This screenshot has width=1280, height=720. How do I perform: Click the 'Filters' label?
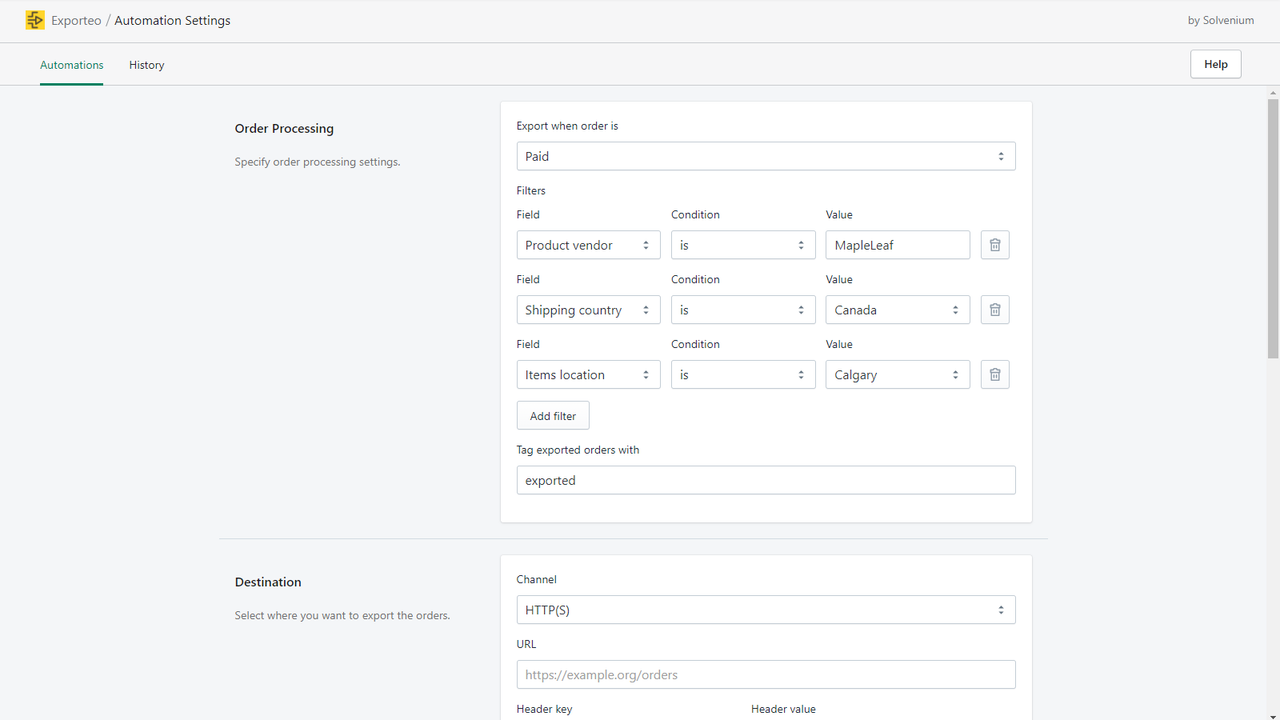[531, 190]
